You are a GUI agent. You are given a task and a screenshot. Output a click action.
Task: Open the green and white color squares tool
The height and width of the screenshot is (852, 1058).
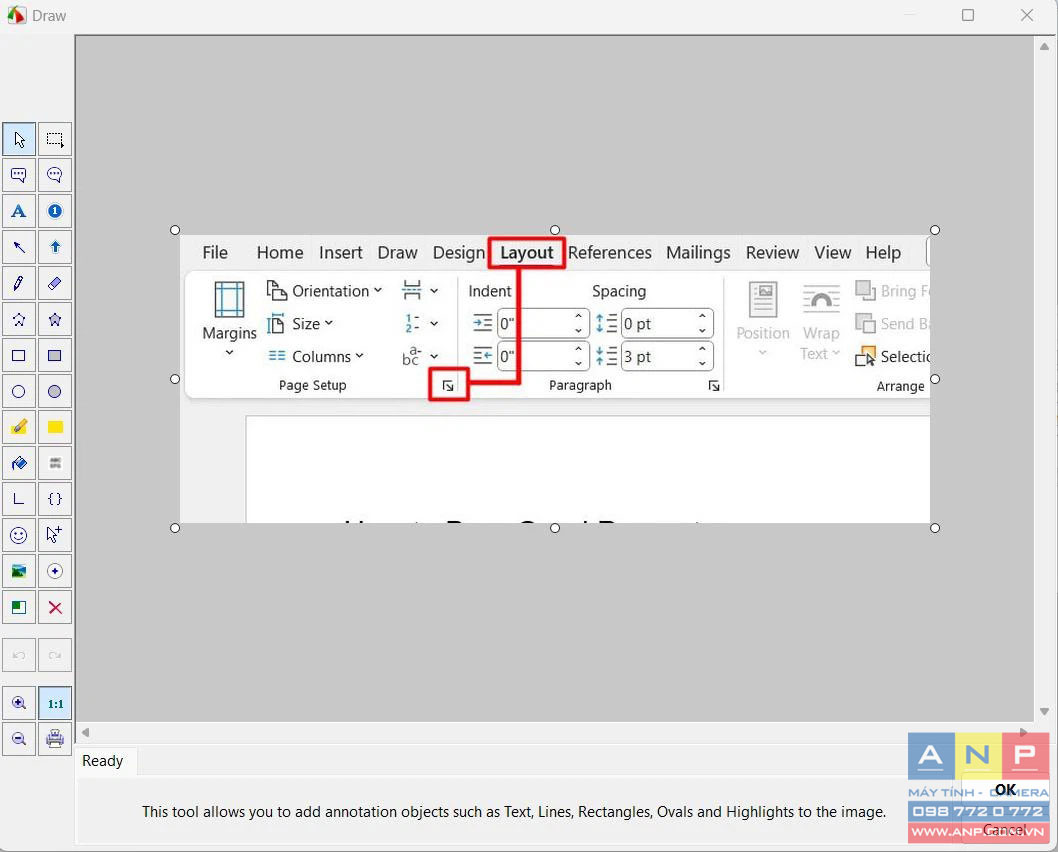click(19, 607)
